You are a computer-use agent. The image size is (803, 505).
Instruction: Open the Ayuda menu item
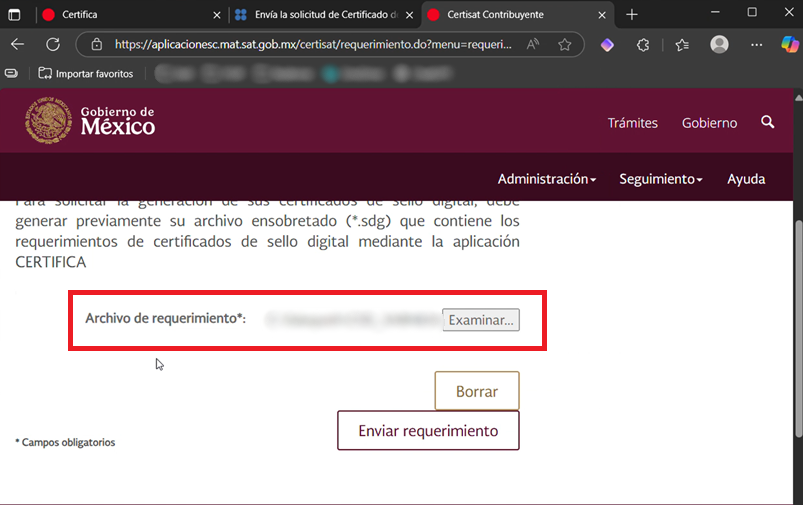(746, 179)
